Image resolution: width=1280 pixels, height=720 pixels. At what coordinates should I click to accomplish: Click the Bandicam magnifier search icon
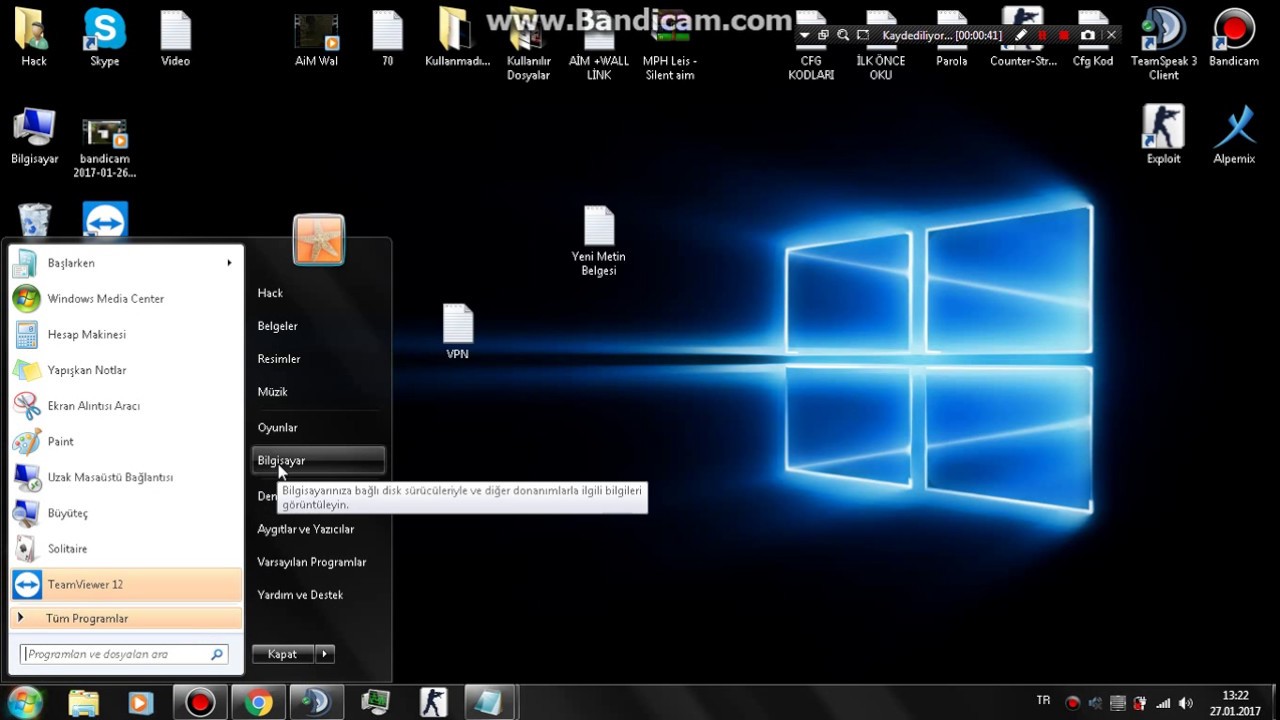[843, 35]
